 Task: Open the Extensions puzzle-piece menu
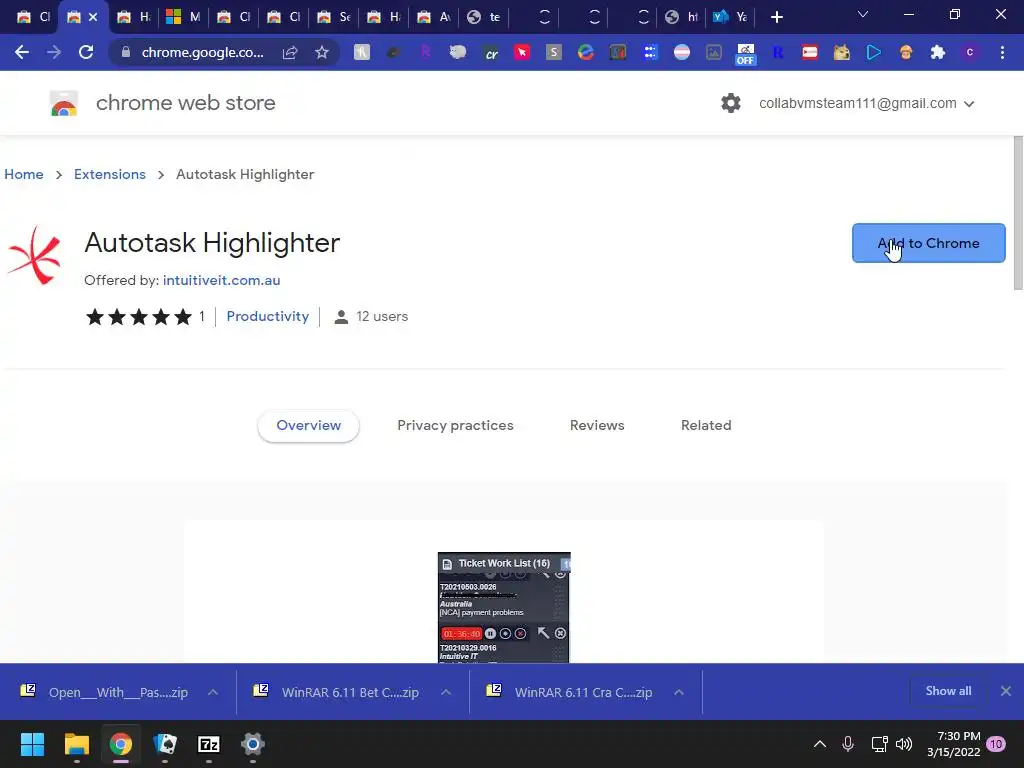pos(937,52)
